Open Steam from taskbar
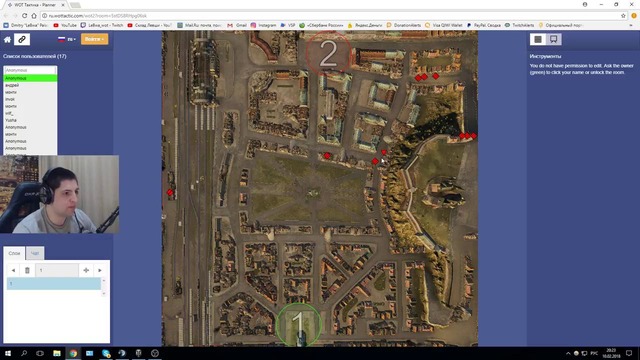Image resolution: width=640 pixels, height=360 pixels. point(122,353)
